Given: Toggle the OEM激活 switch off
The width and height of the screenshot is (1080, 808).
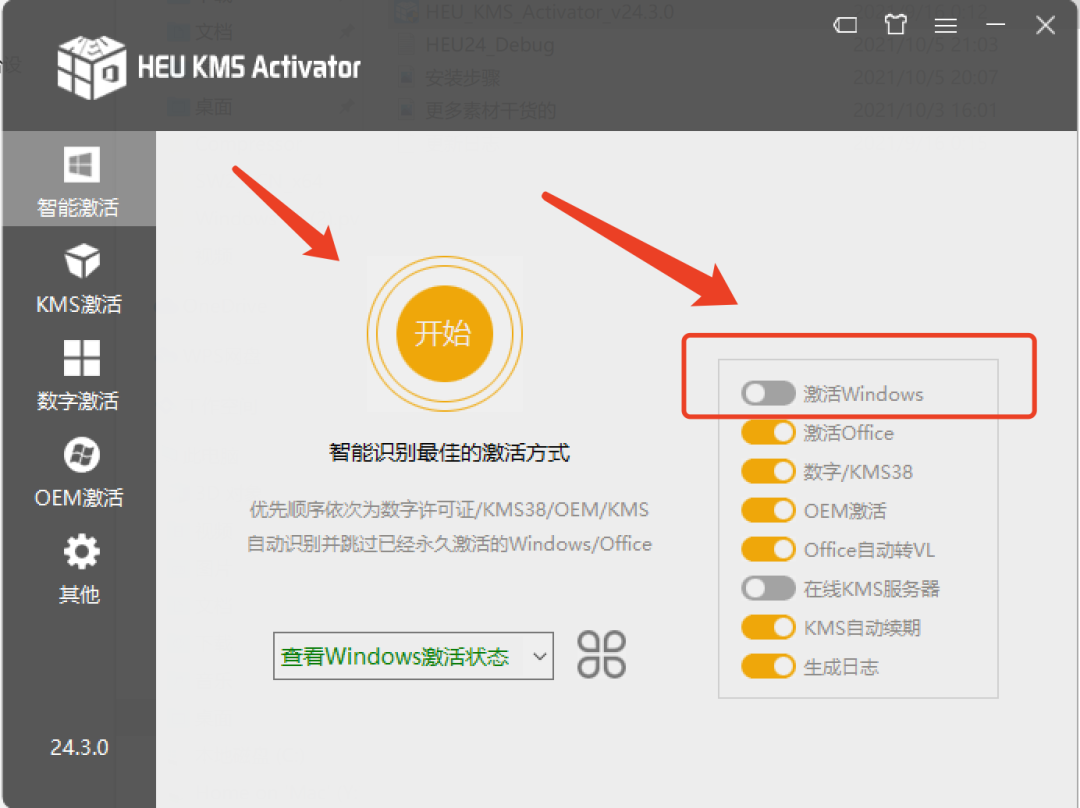Looking at the screenshot, I should (767, 511).
